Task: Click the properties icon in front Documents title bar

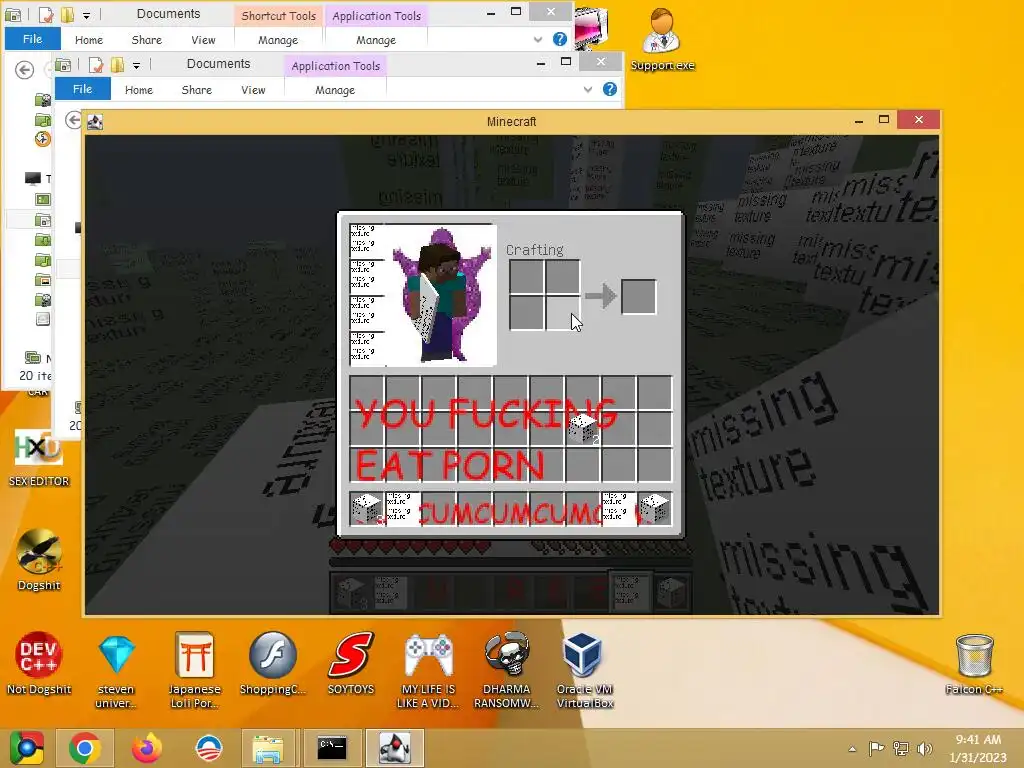Action: pyautogui.click(x=96, y=65)
